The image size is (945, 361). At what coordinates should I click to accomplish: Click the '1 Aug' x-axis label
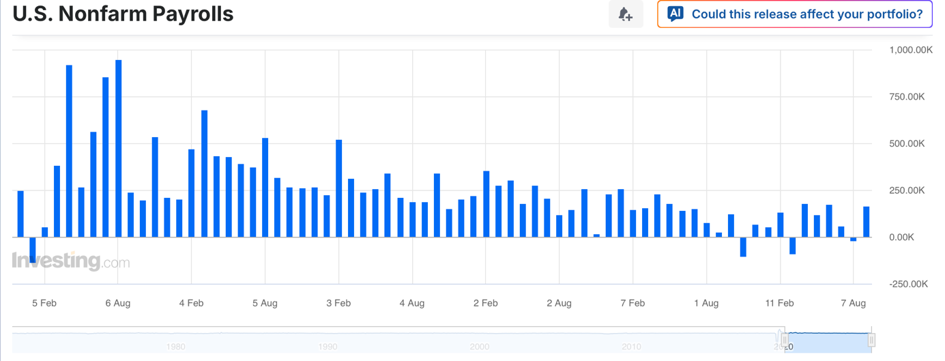[706, 303]
